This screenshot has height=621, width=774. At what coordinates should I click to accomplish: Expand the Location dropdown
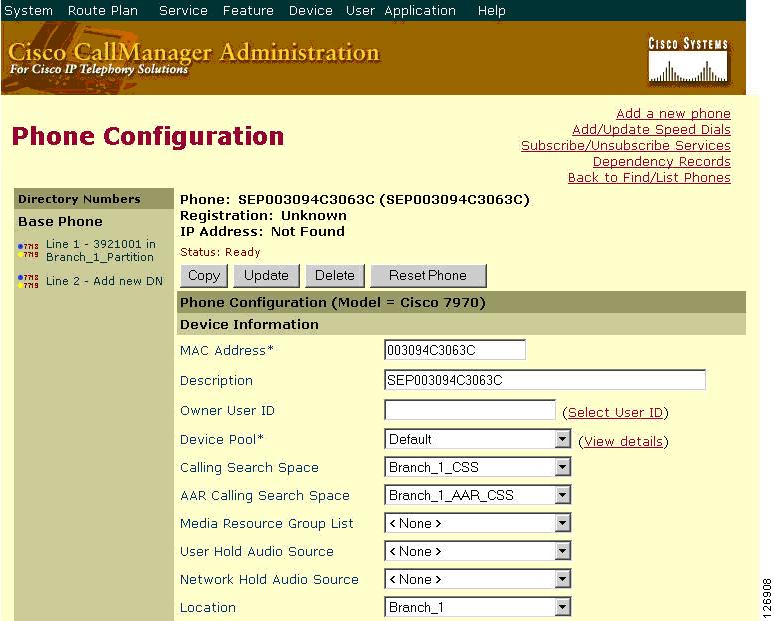(562, 608)
